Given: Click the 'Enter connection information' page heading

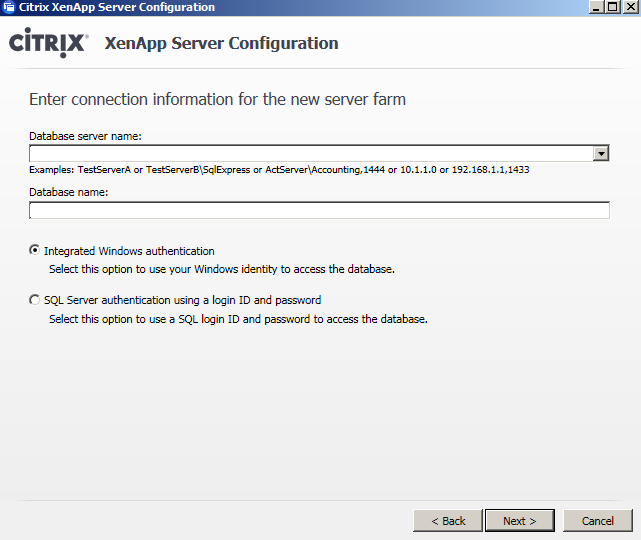Looking at the screenshot, I should coord(217,99).
